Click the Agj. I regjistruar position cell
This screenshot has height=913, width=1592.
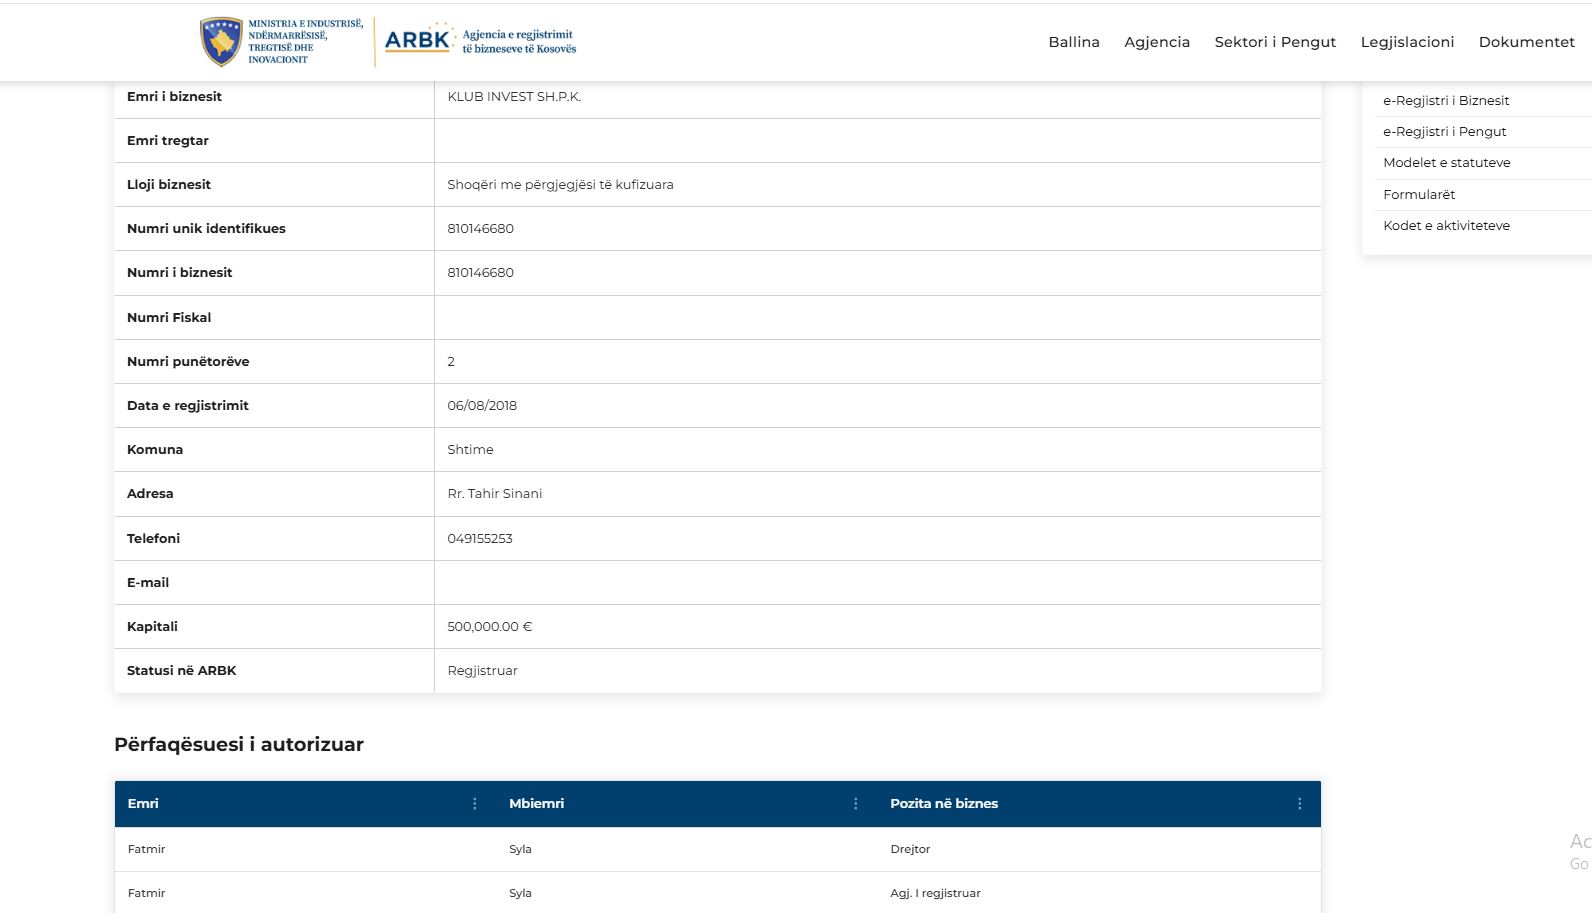[x=935, y=894]
